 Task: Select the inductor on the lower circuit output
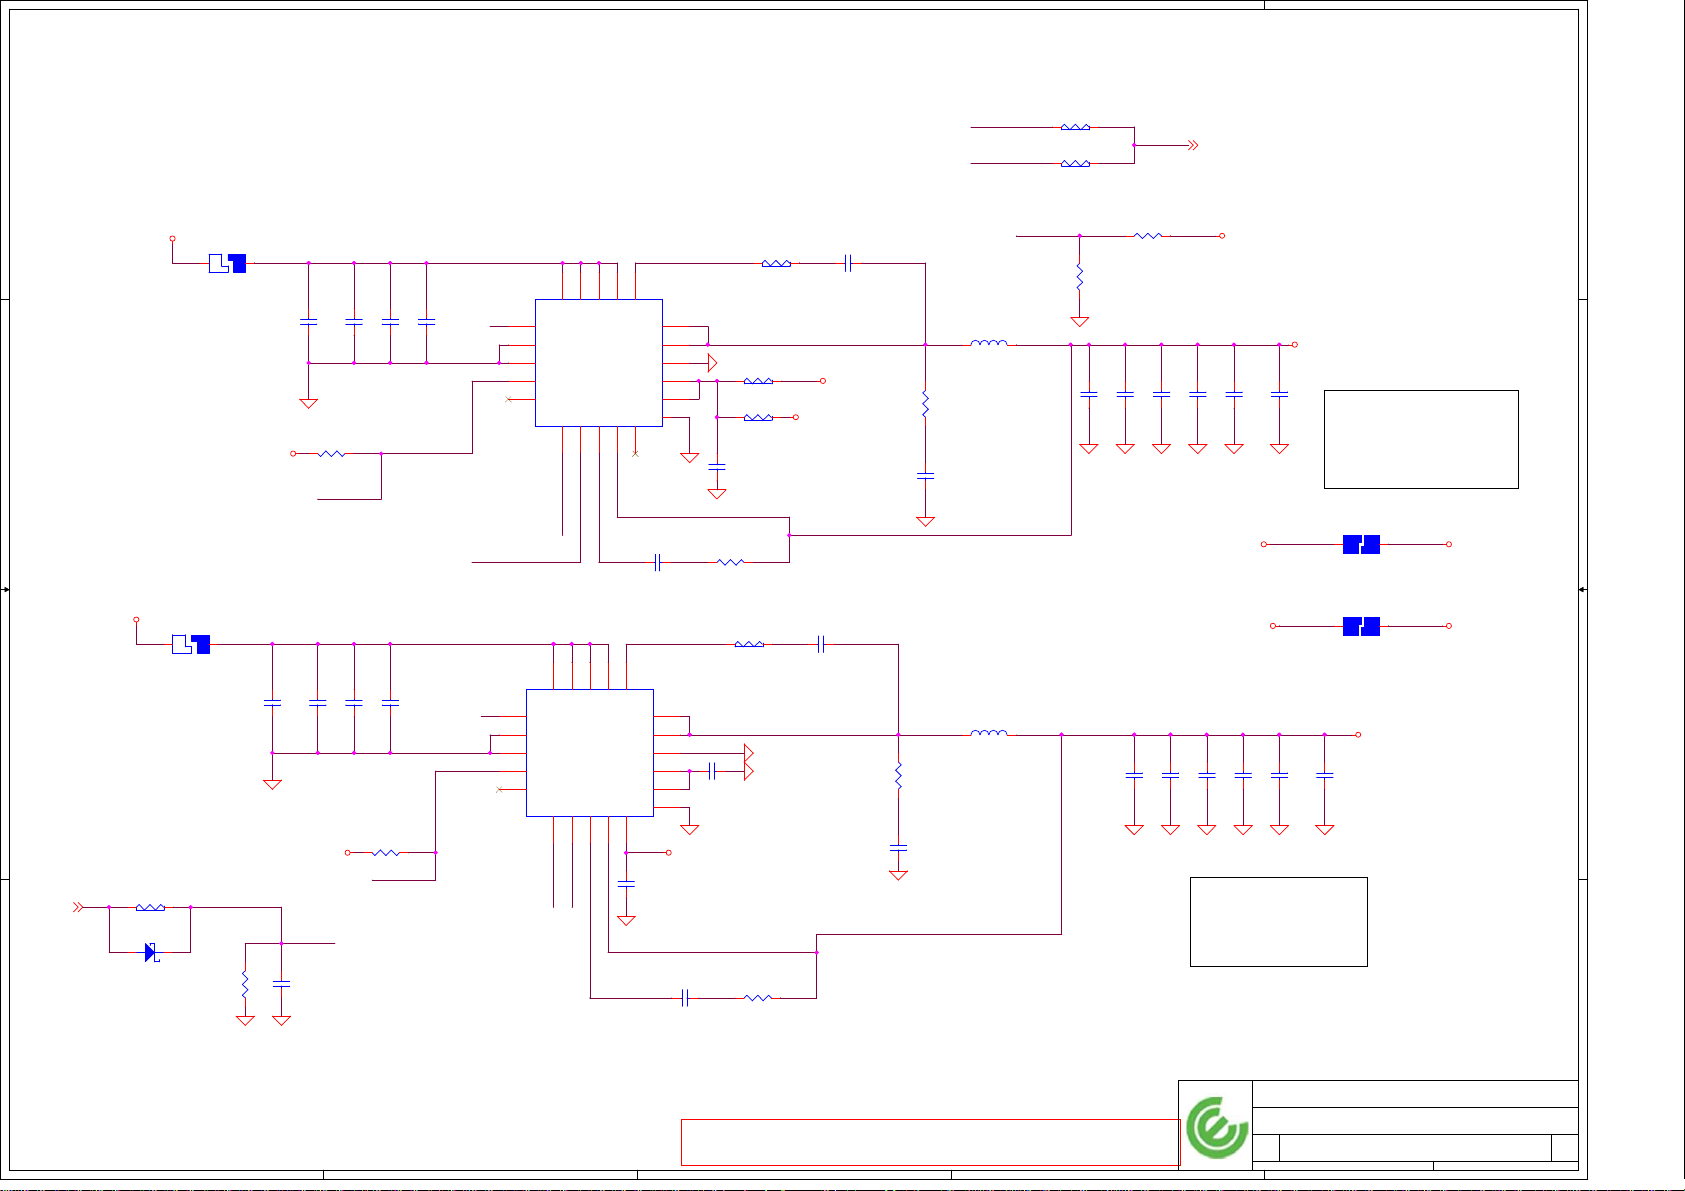pos(989,733)
